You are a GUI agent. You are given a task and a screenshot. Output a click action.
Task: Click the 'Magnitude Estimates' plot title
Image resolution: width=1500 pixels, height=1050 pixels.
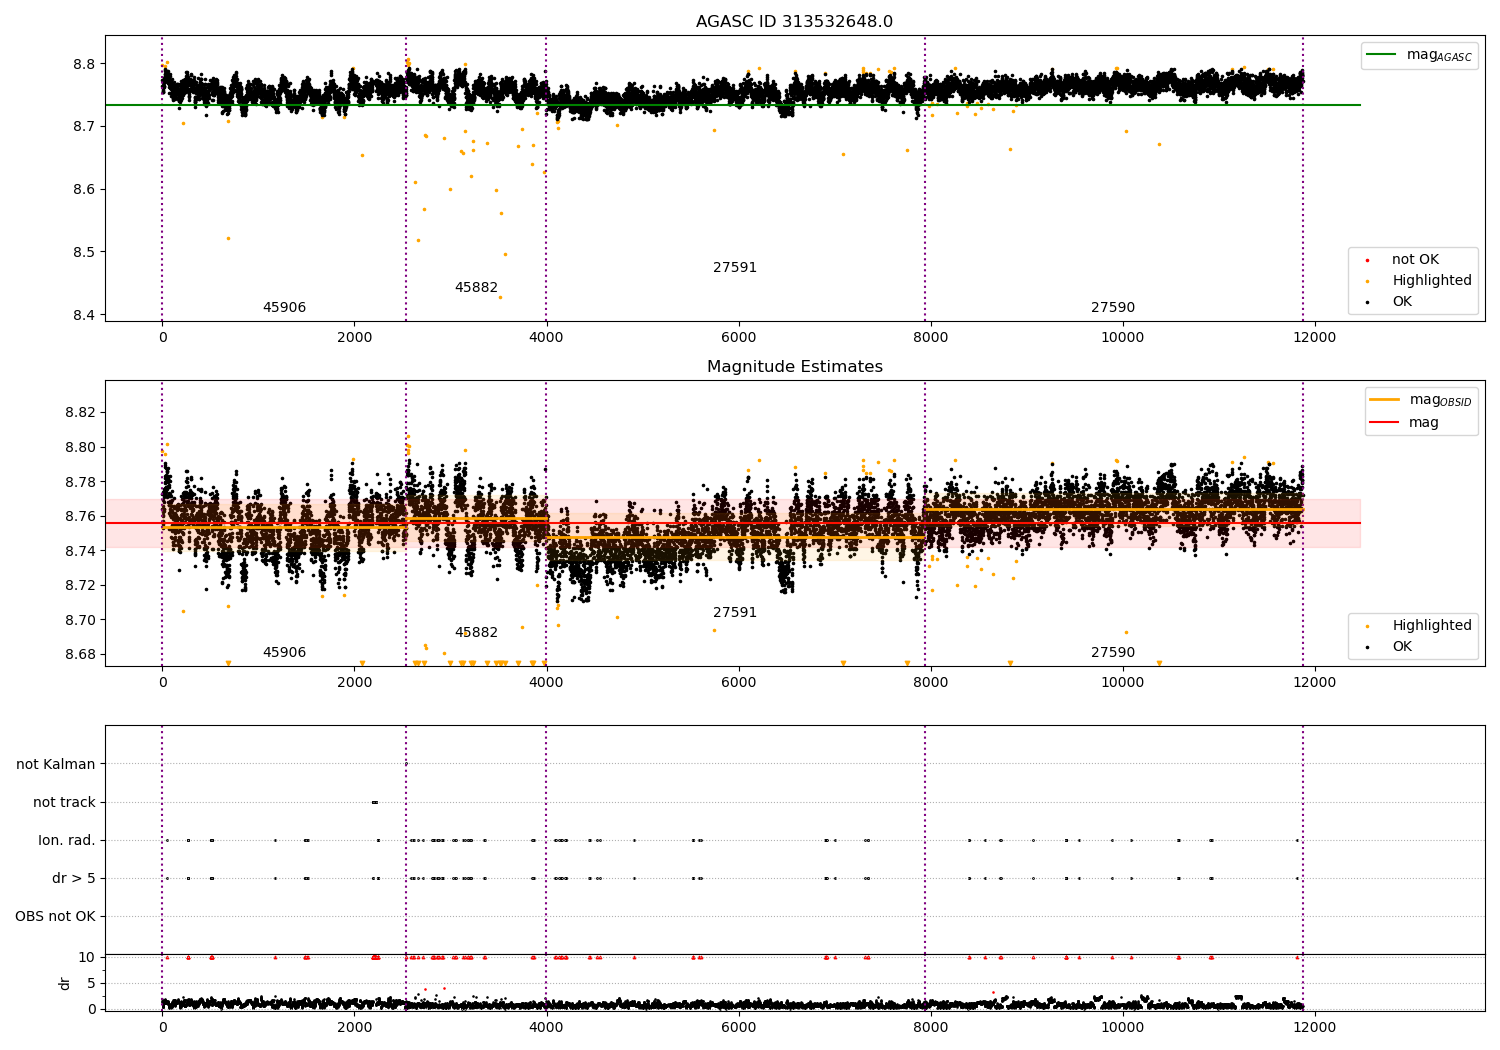pyautogui.click(x=794, y=367)
